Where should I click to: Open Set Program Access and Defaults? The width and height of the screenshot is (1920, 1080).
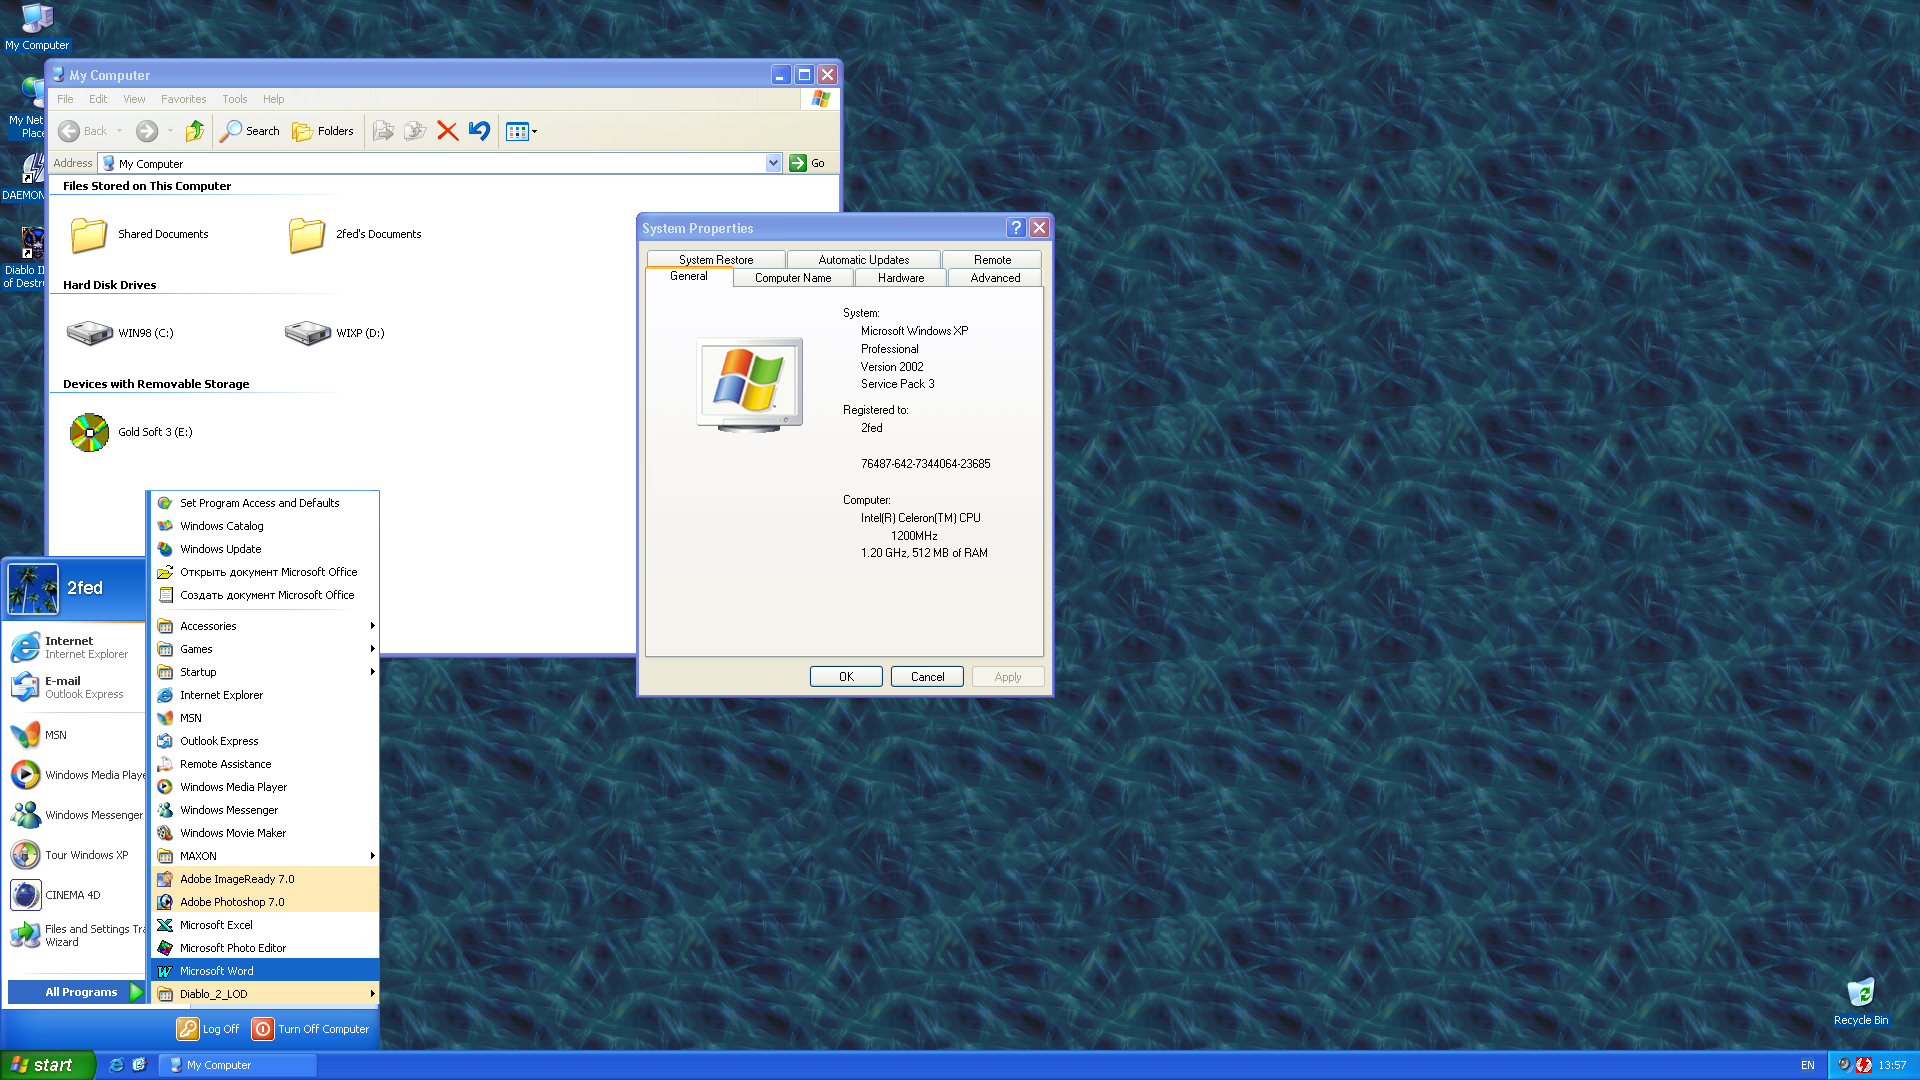pyautogui.click(x=265, y=503)
